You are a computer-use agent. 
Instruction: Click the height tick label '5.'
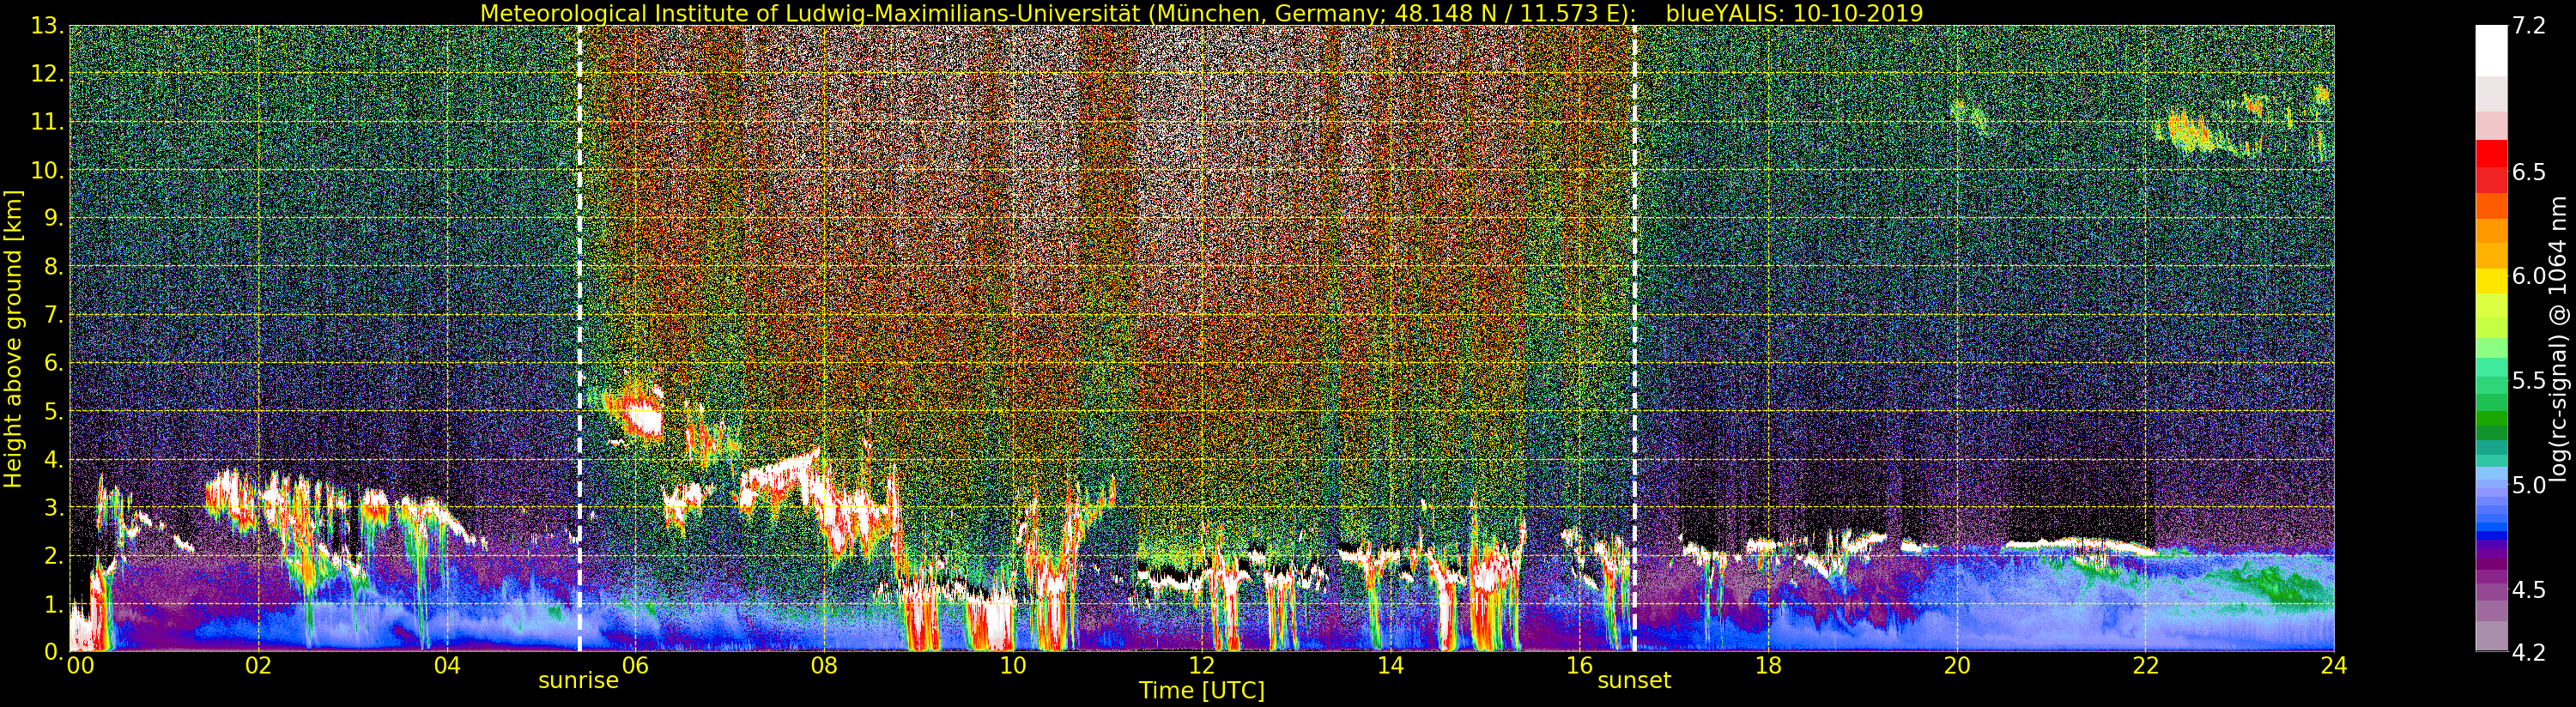(x=52, y=412)
